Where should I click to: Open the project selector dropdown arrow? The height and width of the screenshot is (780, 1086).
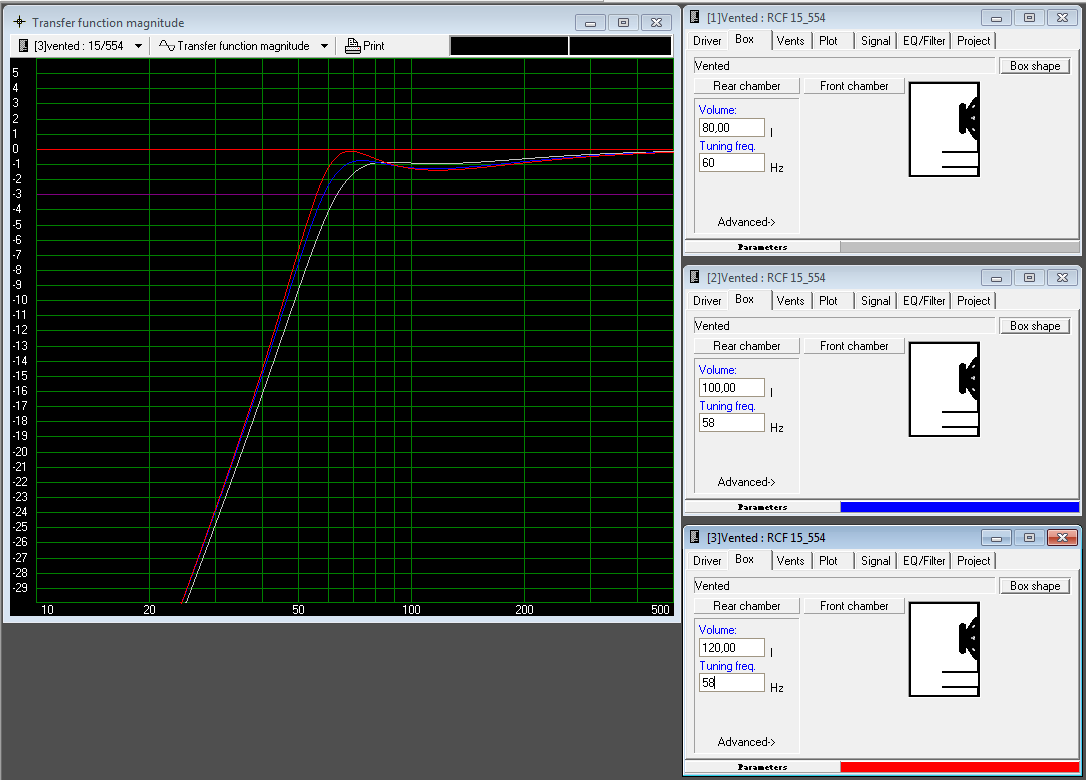coord(139,46)
